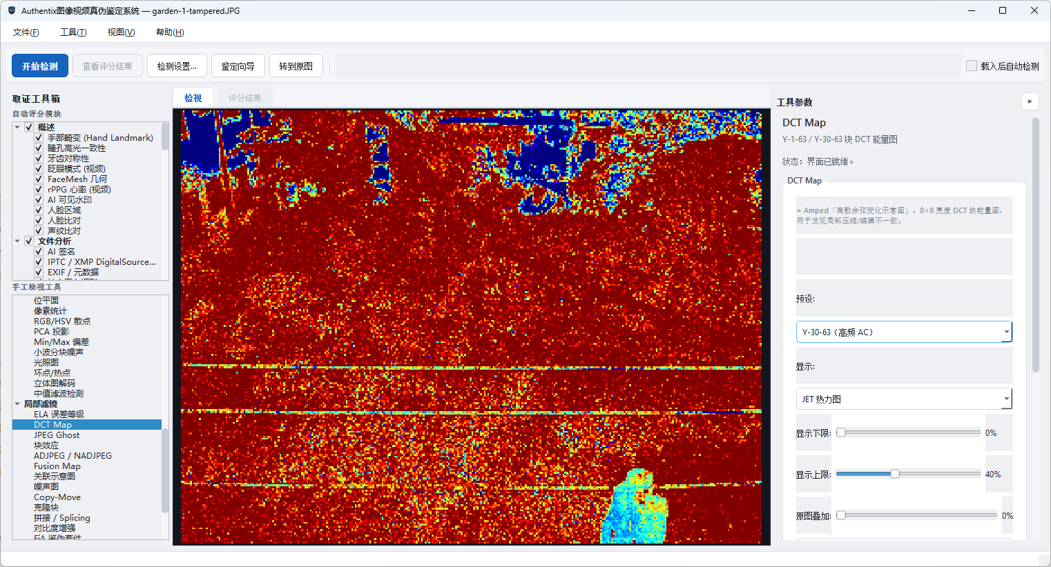1051x567 pixels.
Task: Launch the 鉴定向导 button
Action: pyautogui.click(x=238, y=66)
